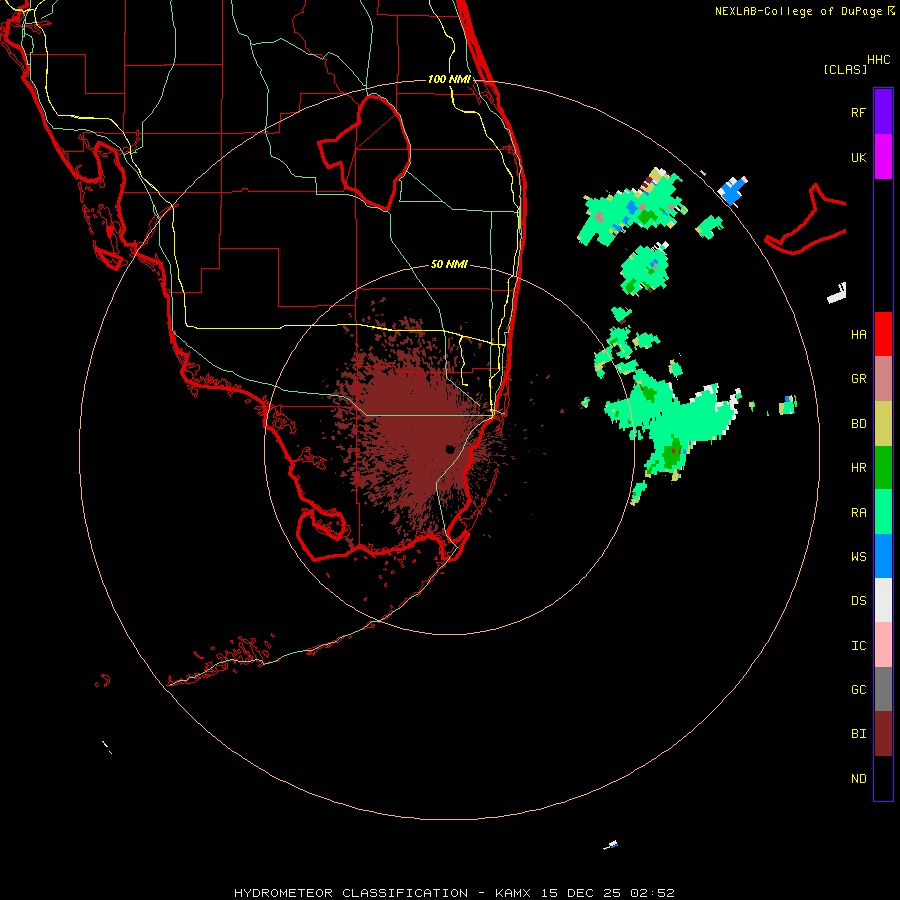Click the DS legend label
The image size is (900, 900).
[x=858, y=601]
